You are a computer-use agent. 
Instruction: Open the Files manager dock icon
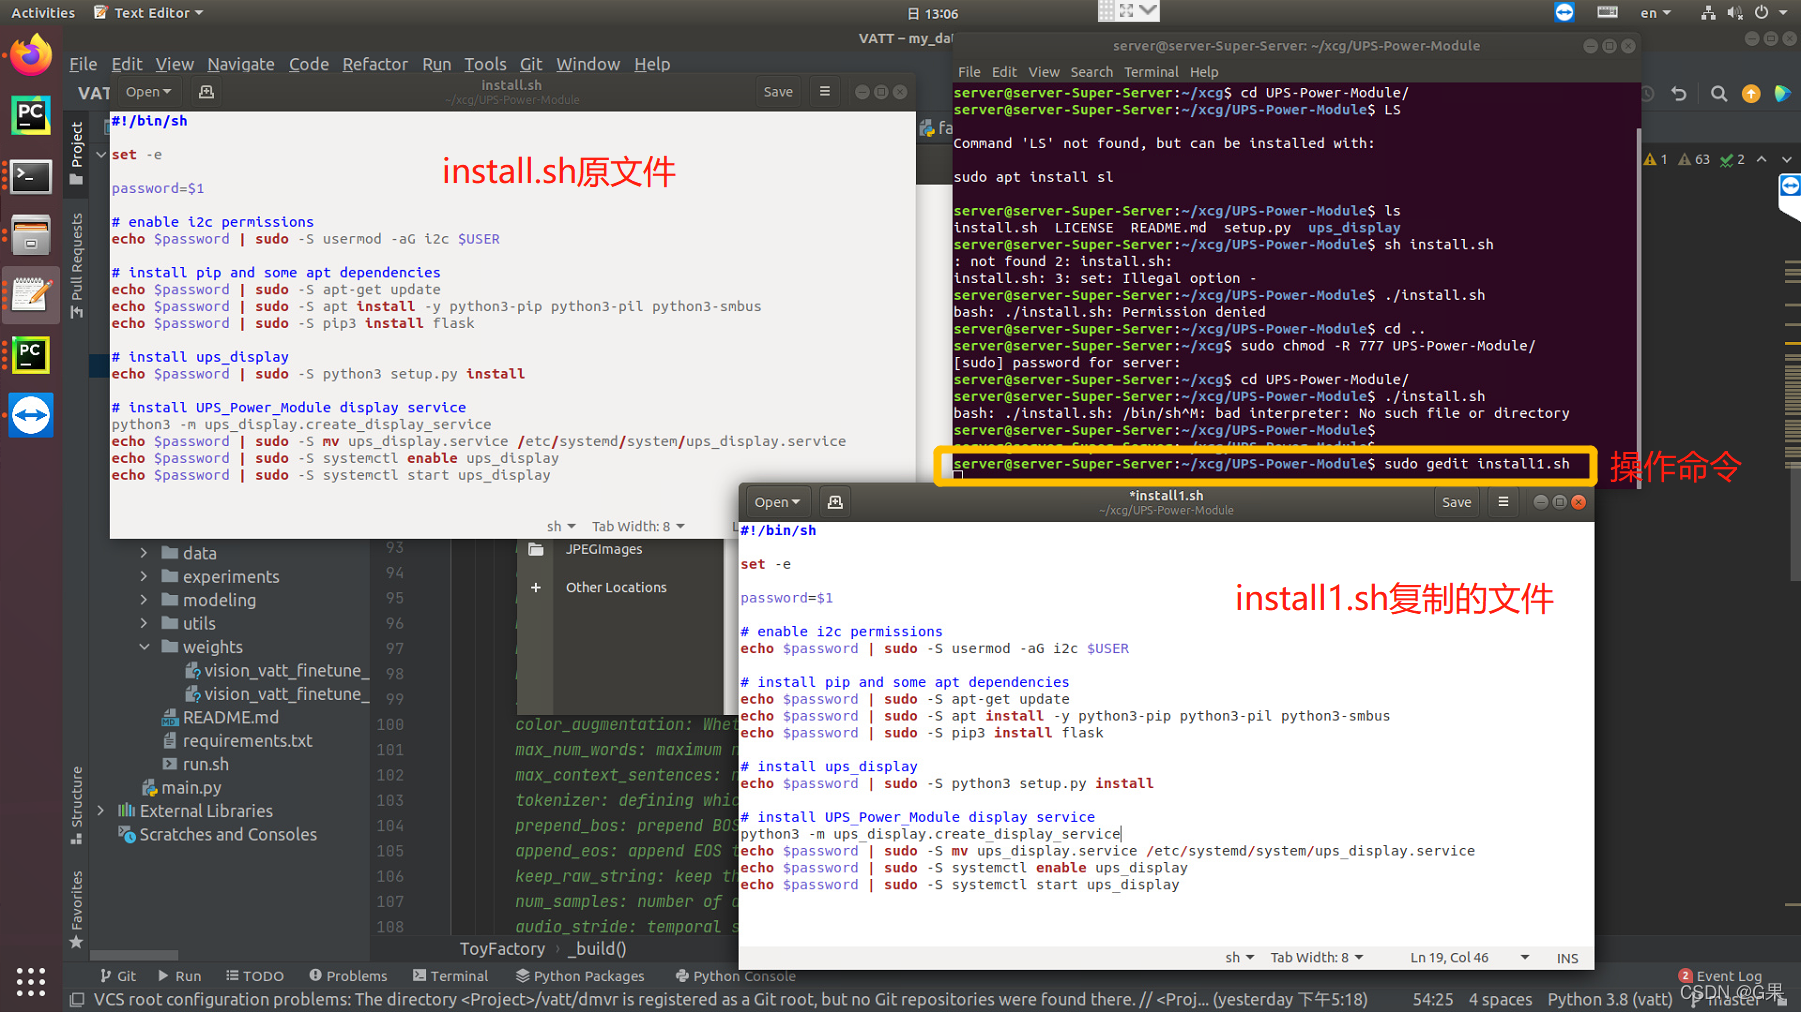(31, 236)
